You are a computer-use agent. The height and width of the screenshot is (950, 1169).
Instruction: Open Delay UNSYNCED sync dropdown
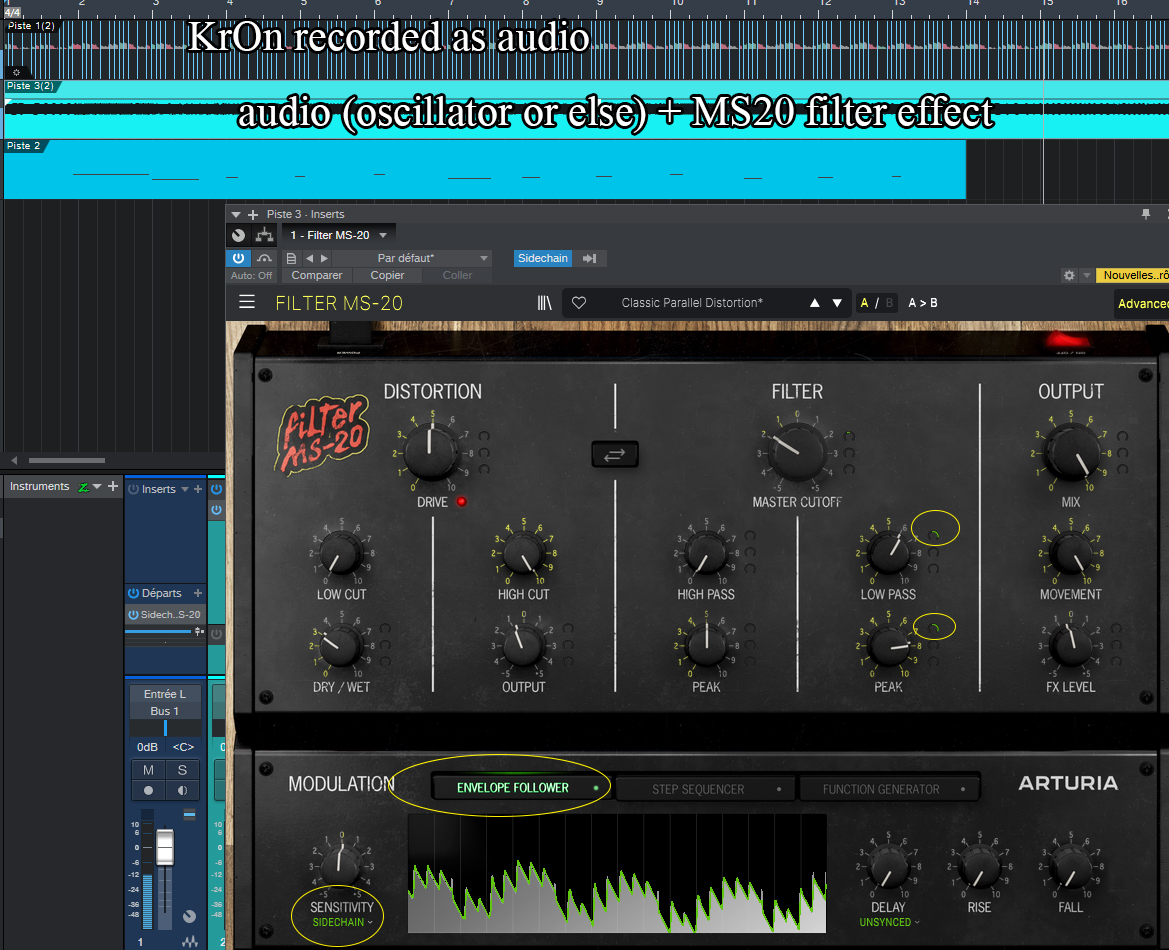coord(889,922)
